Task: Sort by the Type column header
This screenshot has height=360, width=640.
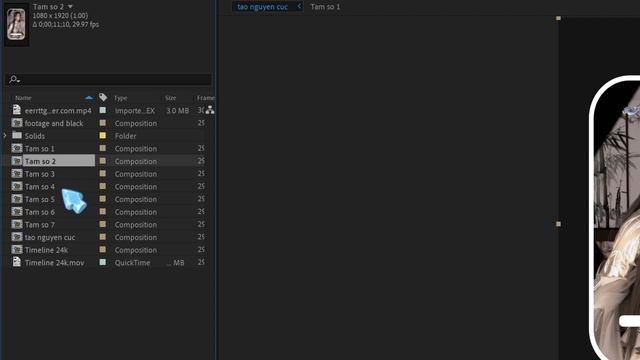Action: click(x=120, y=98)
